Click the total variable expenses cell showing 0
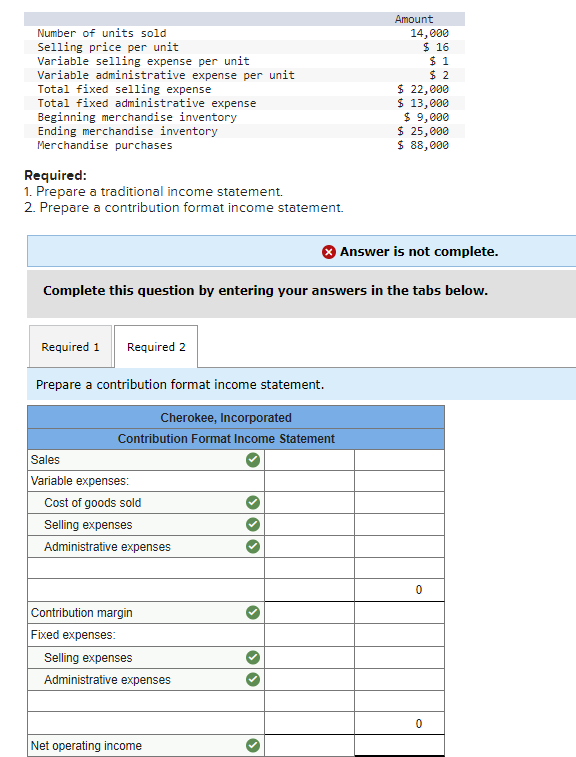Image resolution: width=576 pixels, height=757 pixels. click(x=399, y=590)
